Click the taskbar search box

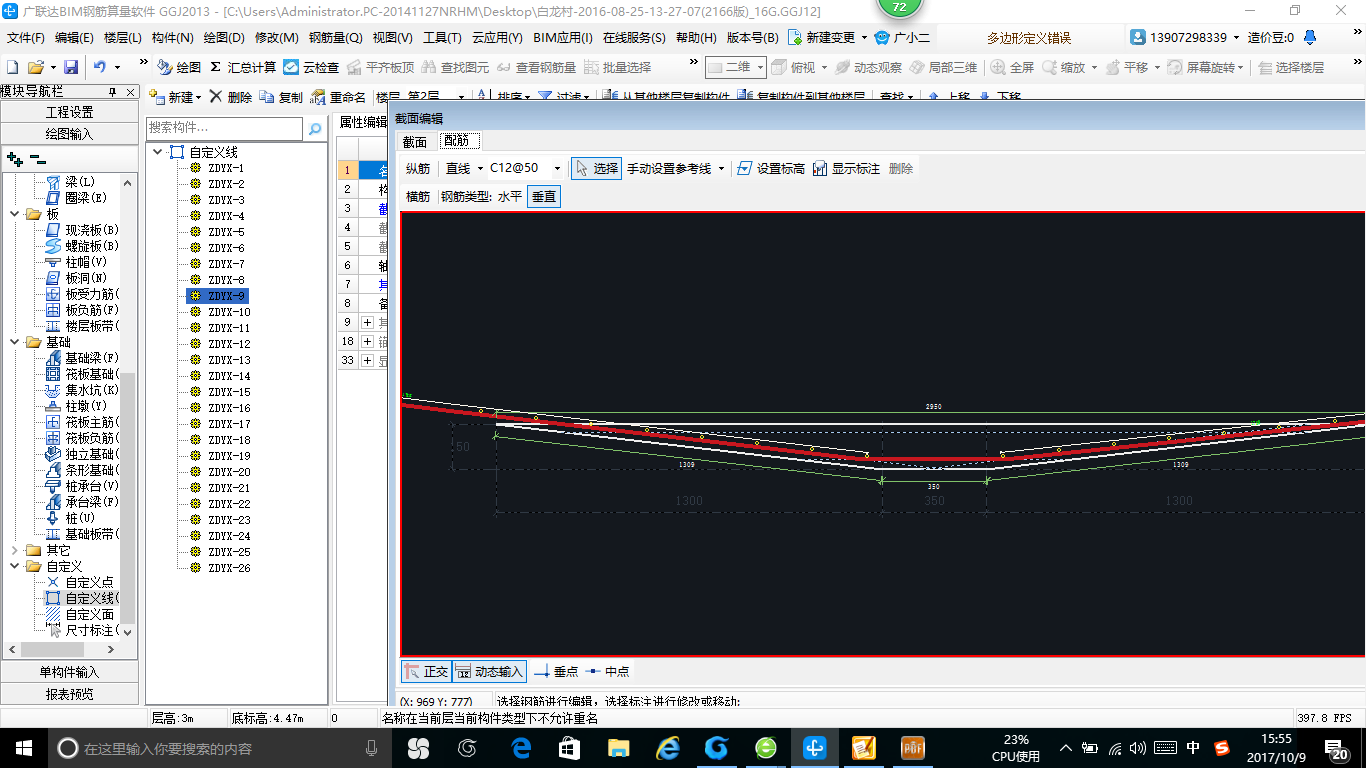[220, 747]
